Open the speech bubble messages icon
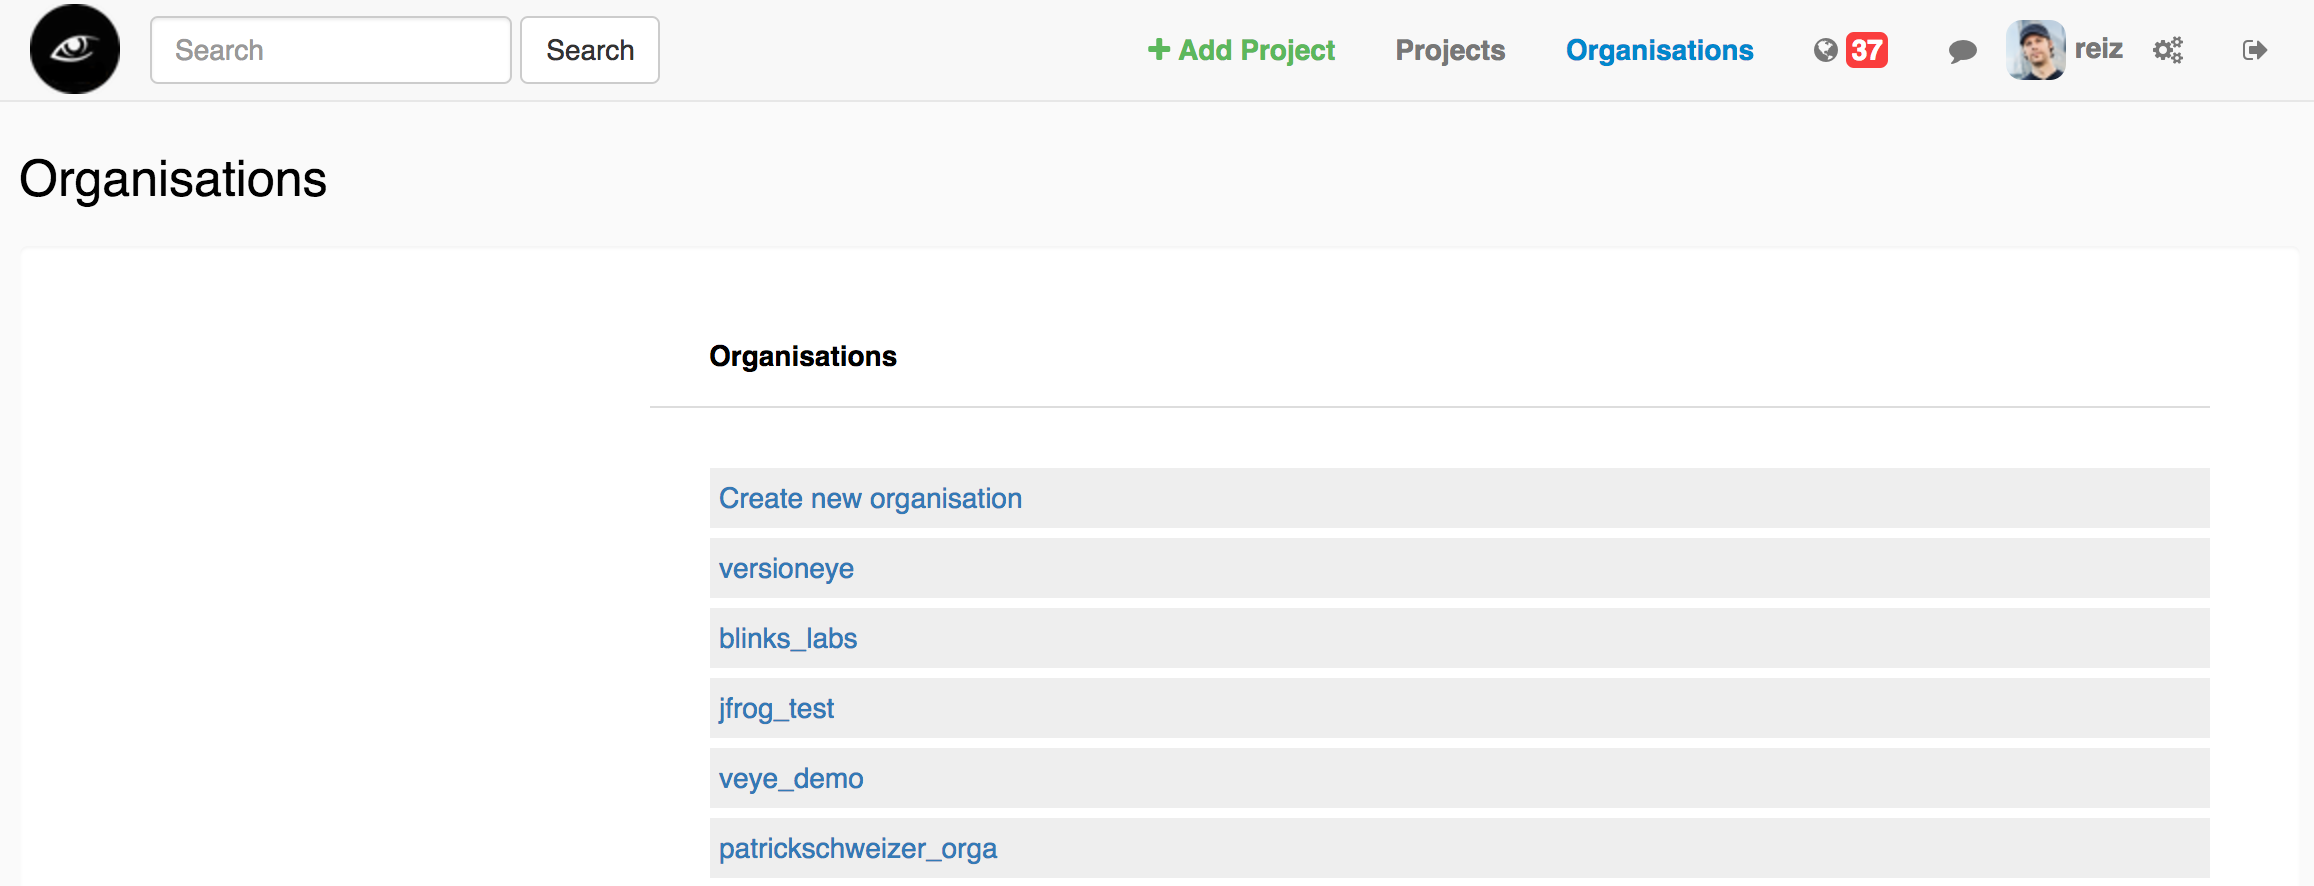Screen dimensions: 2314x886 point(1962,51)
